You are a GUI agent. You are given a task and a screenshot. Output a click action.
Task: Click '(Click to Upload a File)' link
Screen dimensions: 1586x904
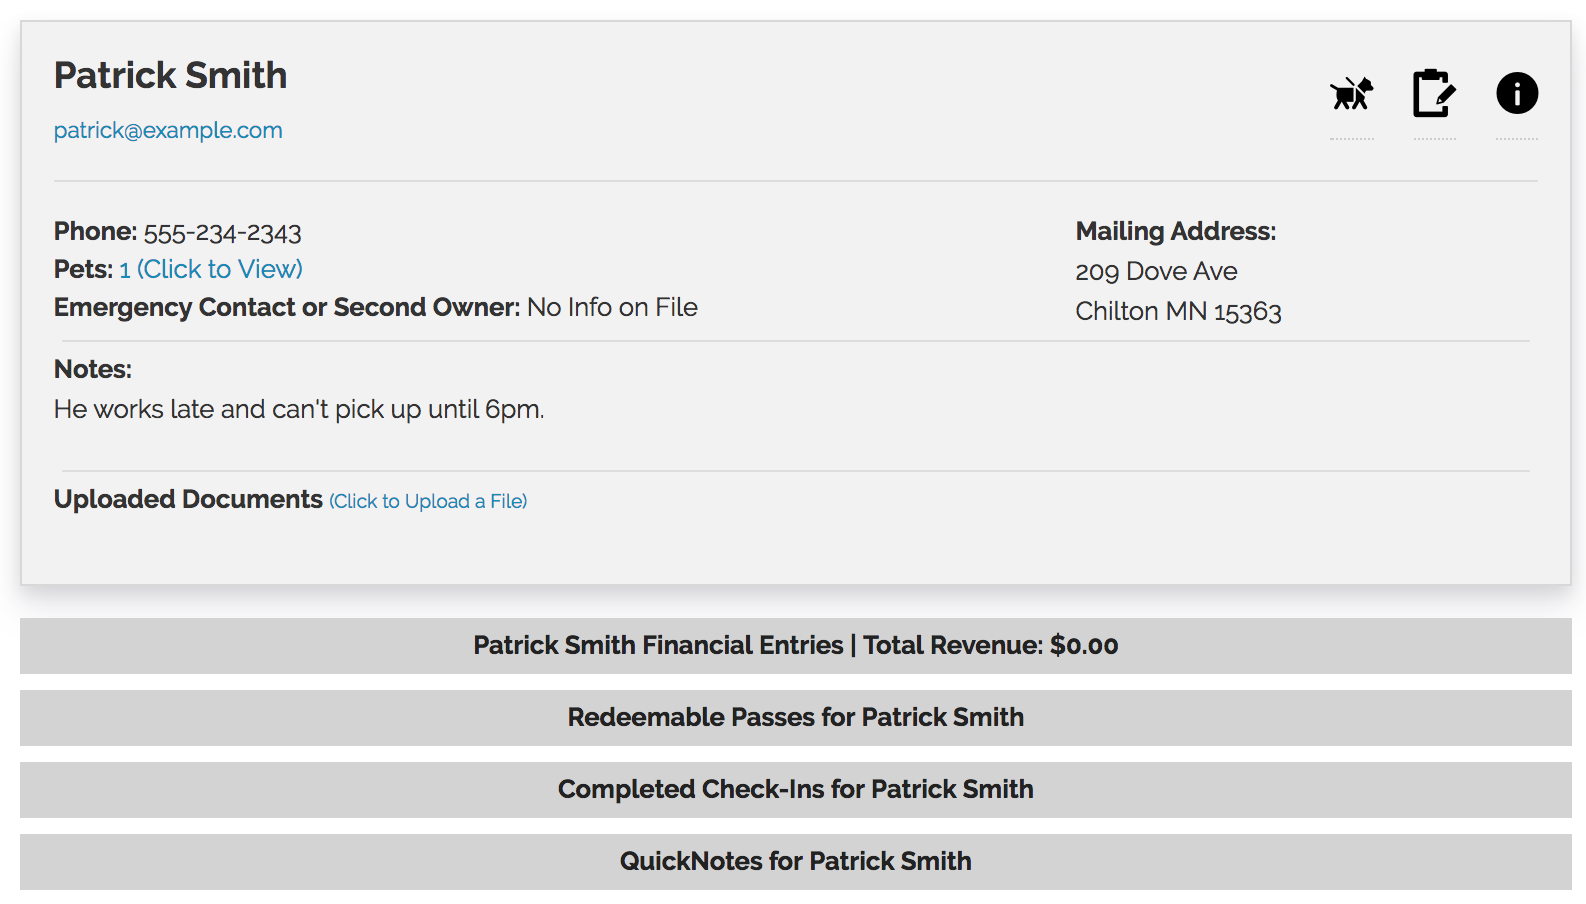coord(428,501)
